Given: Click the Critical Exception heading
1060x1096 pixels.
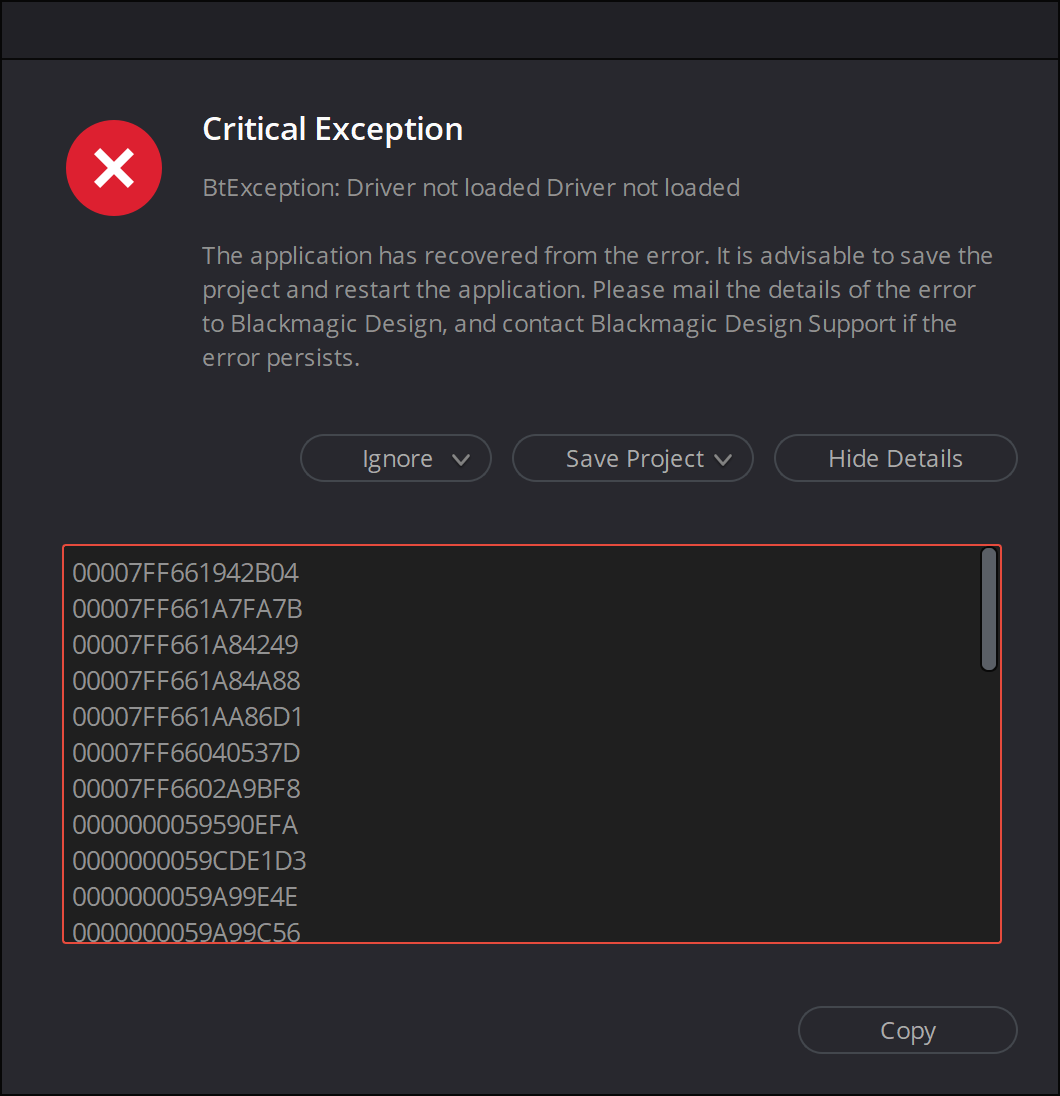Looking at the screenshot, I should click(333, 129).
